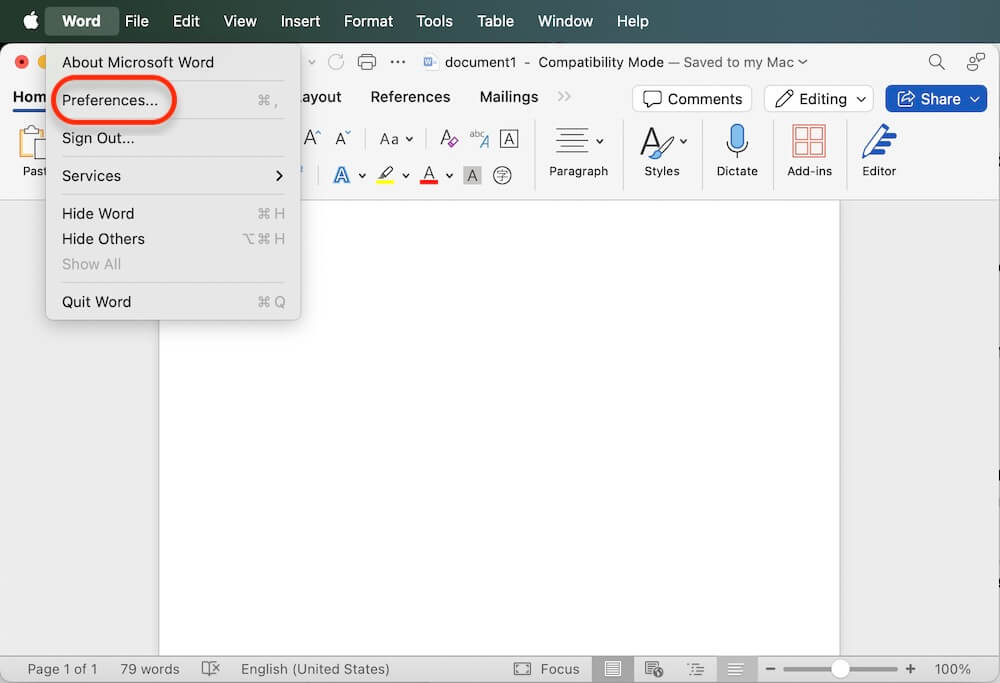Toggle character shading on selected text
Screen dimensions: 1000x683
point(472,175)
